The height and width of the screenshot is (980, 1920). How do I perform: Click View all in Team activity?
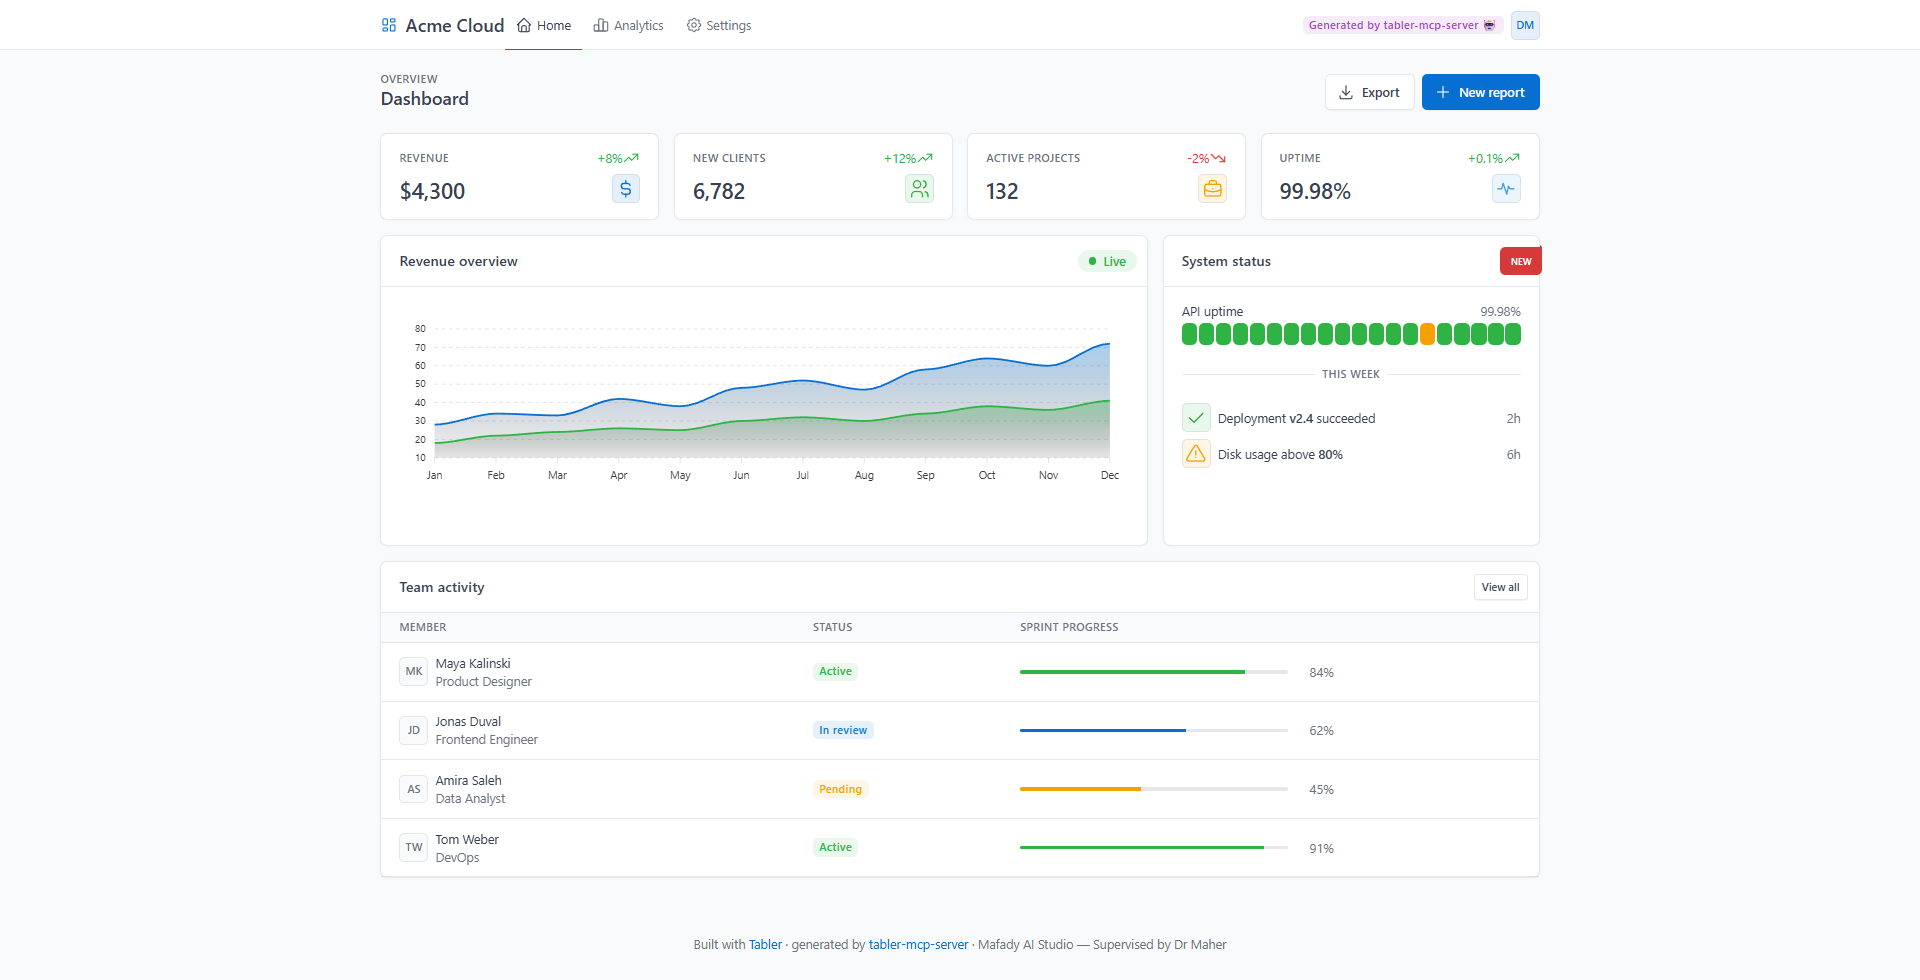click(1500, 587)
